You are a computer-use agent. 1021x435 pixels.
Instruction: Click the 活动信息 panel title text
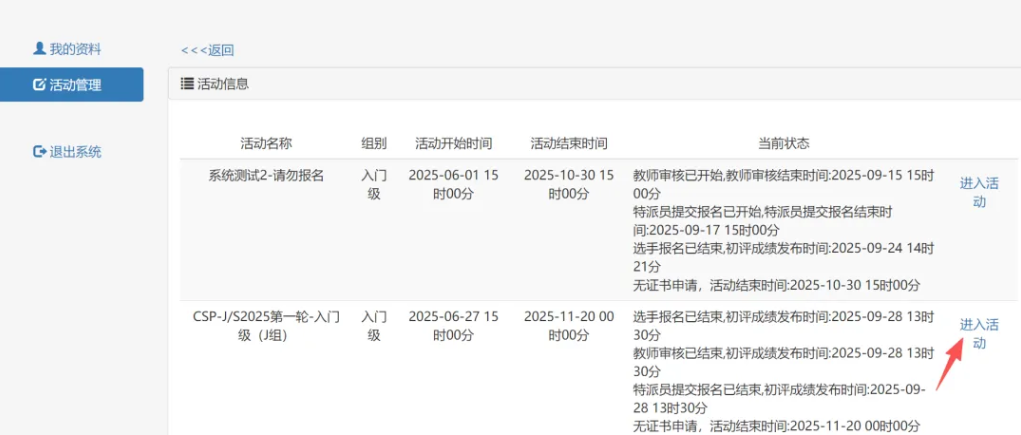[x=223, y=84]
